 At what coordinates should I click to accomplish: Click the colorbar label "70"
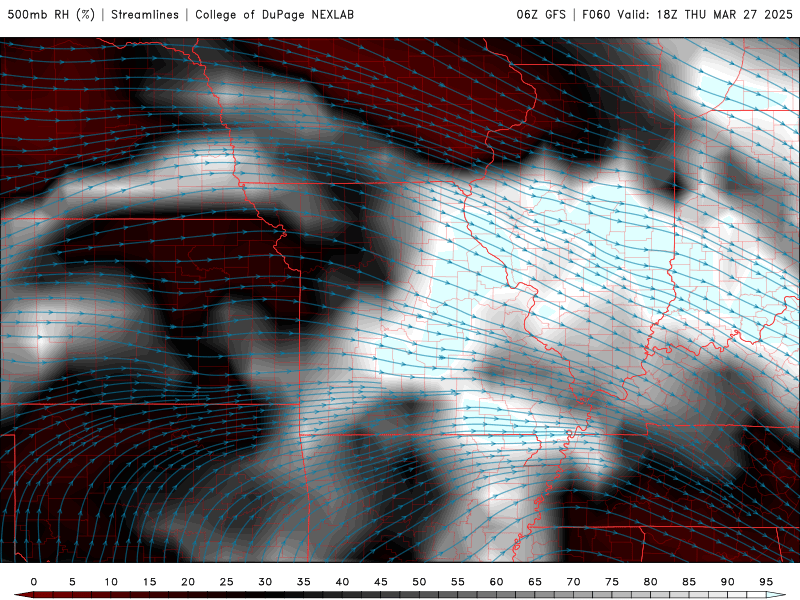(x=573, y=582)
